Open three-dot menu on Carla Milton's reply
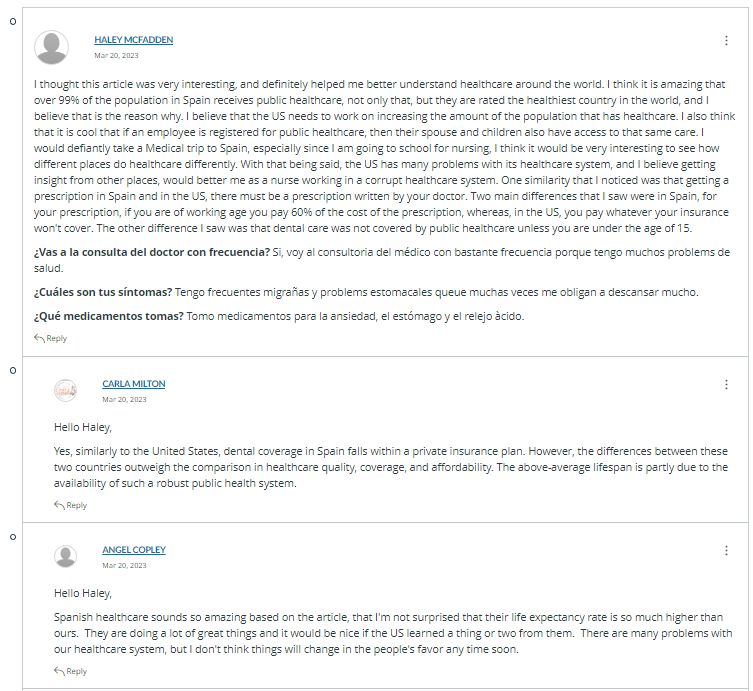Screen dimensions: 753x691 (726, 385)
